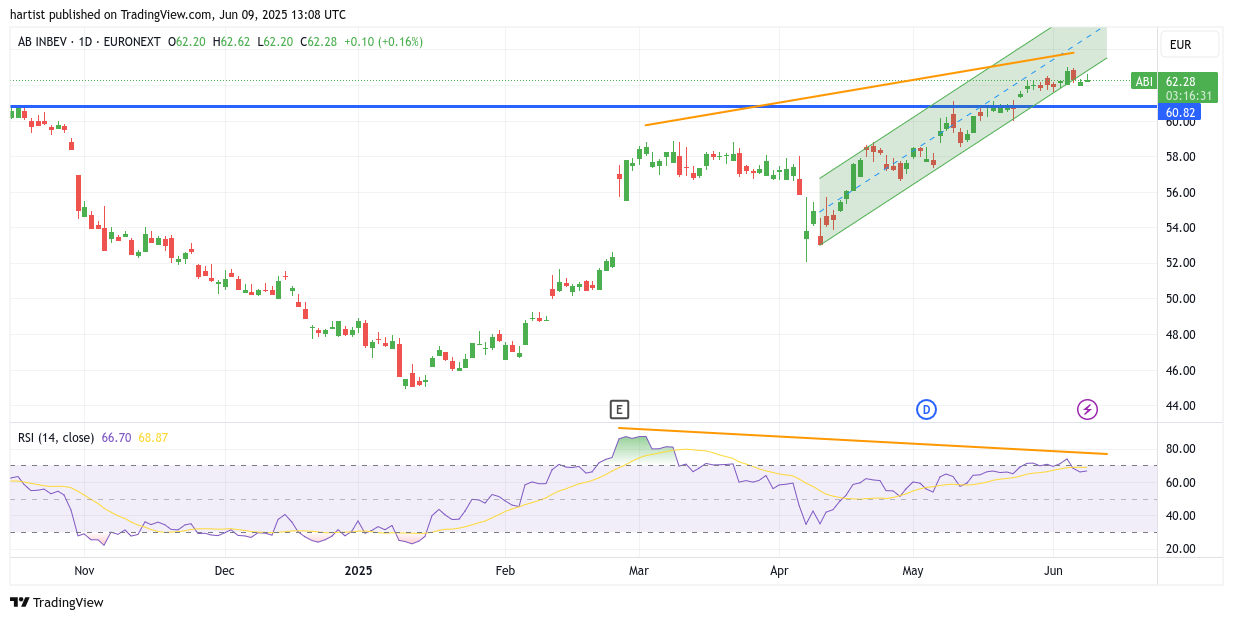Click the Apr label on time axis
The width and height of the screenshot is (1233, 620).
tap(780, 571)
